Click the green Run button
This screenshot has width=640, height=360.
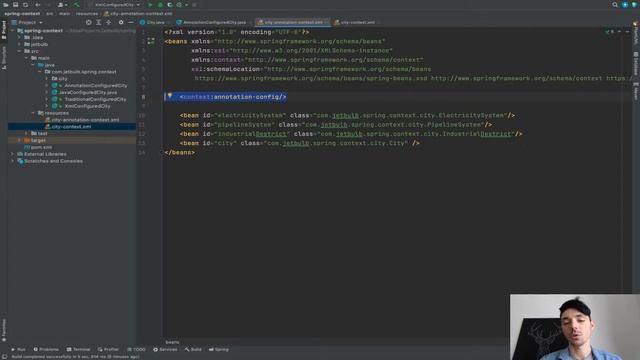[150, 4]
